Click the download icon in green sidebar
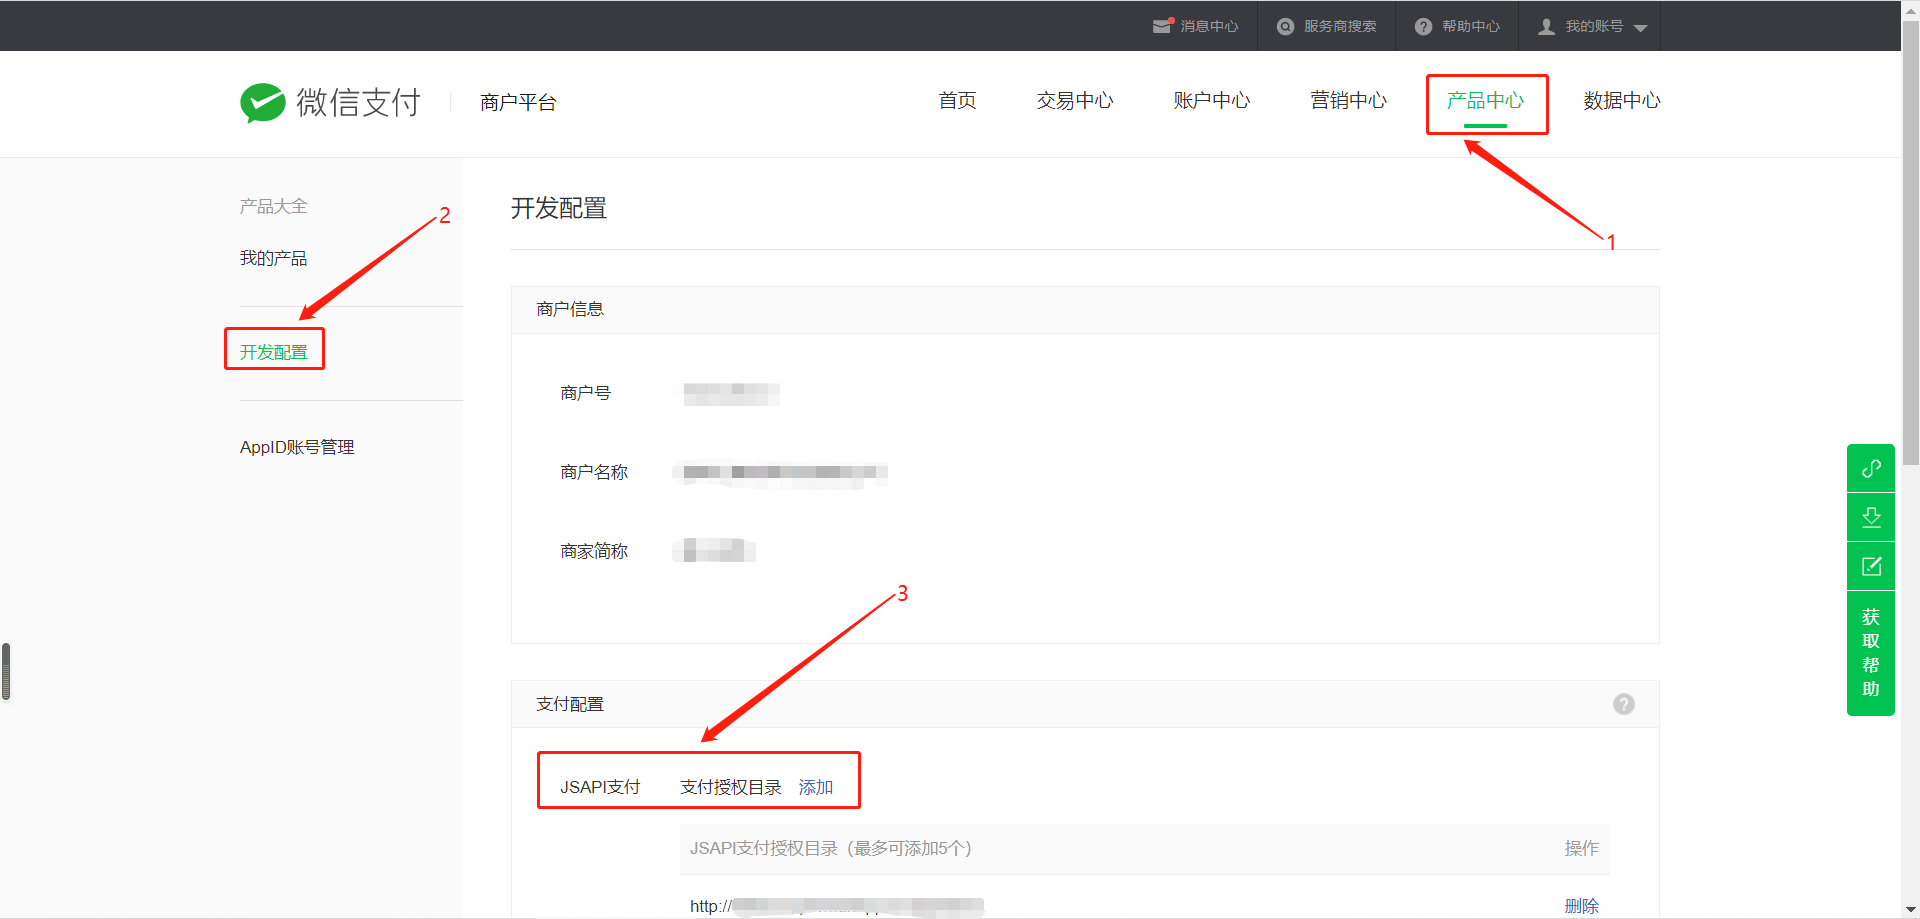Viewport: 1920px width, 919px height. click(x=1871, y=517)
